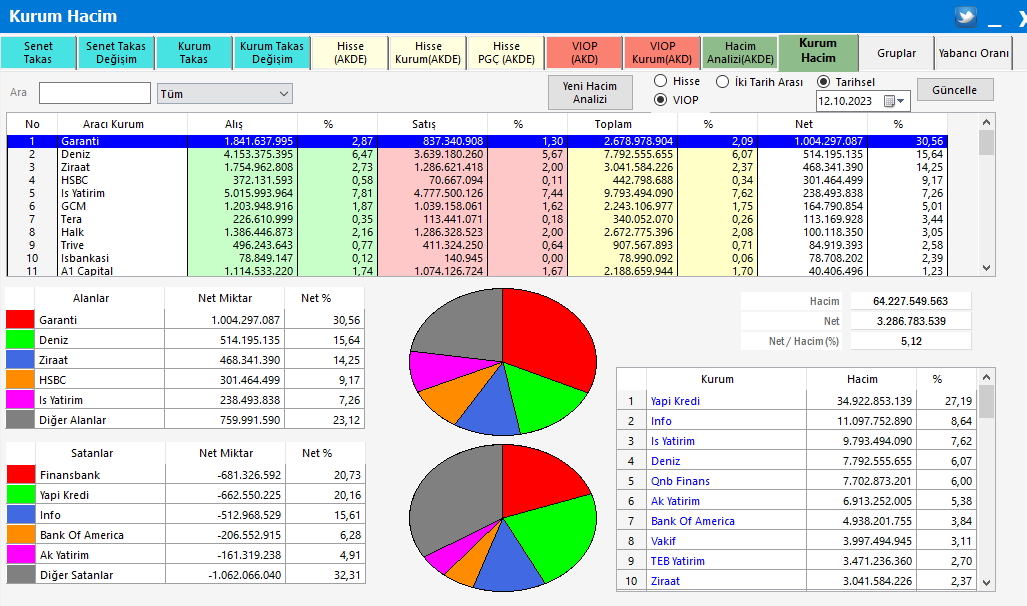Click the blue swatch beside Info in Satanlar

click(x=20, y=514)
